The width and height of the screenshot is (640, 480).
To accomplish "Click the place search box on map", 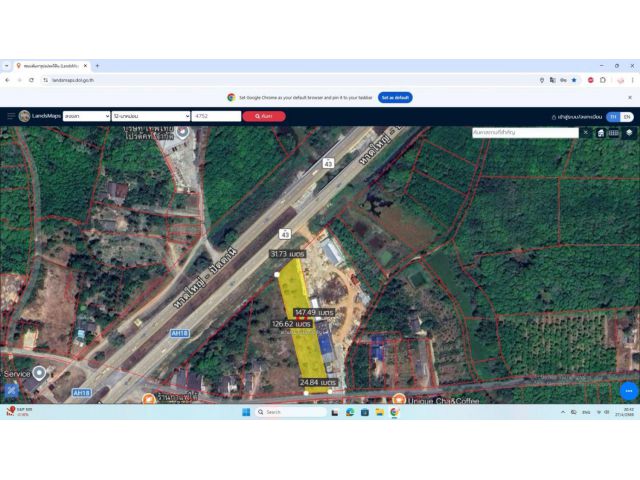I will (525, 133).
